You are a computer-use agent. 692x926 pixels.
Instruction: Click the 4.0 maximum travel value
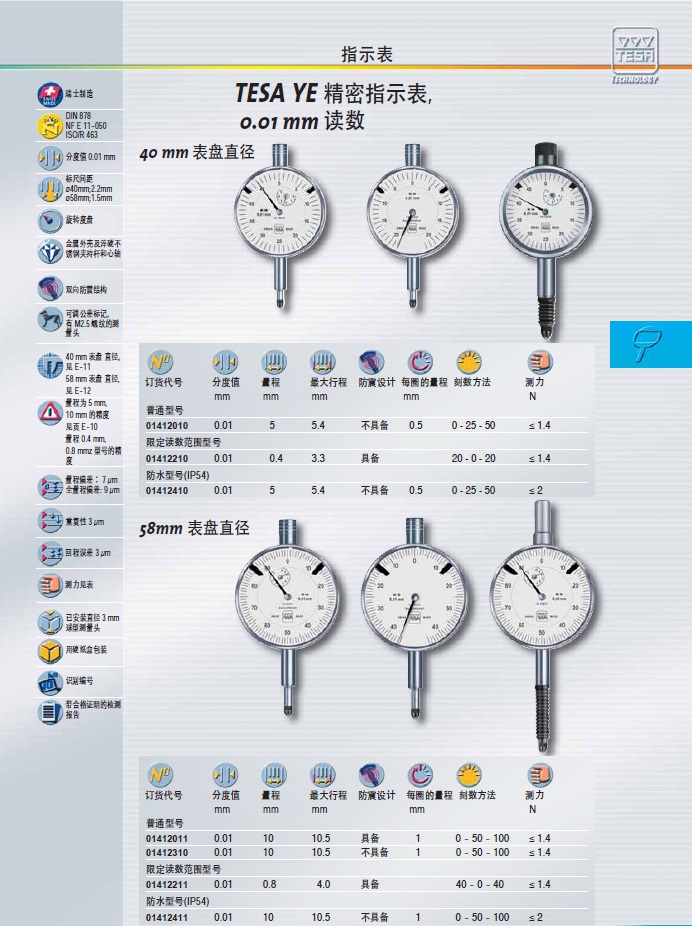(324, 885)
